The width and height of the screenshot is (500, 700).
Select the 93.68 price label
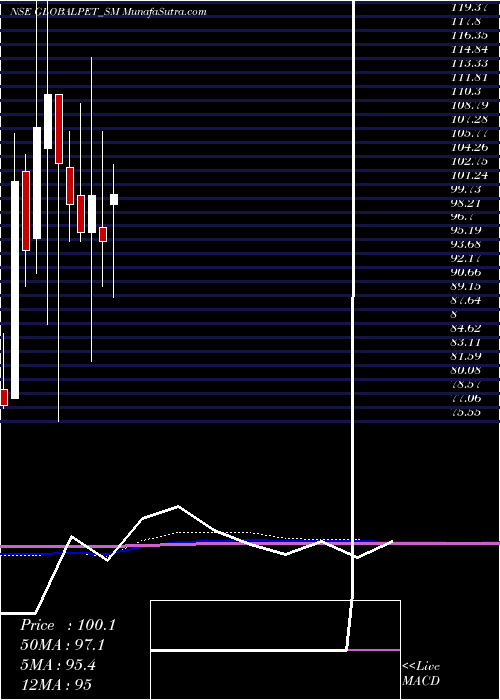coord(467,245)
